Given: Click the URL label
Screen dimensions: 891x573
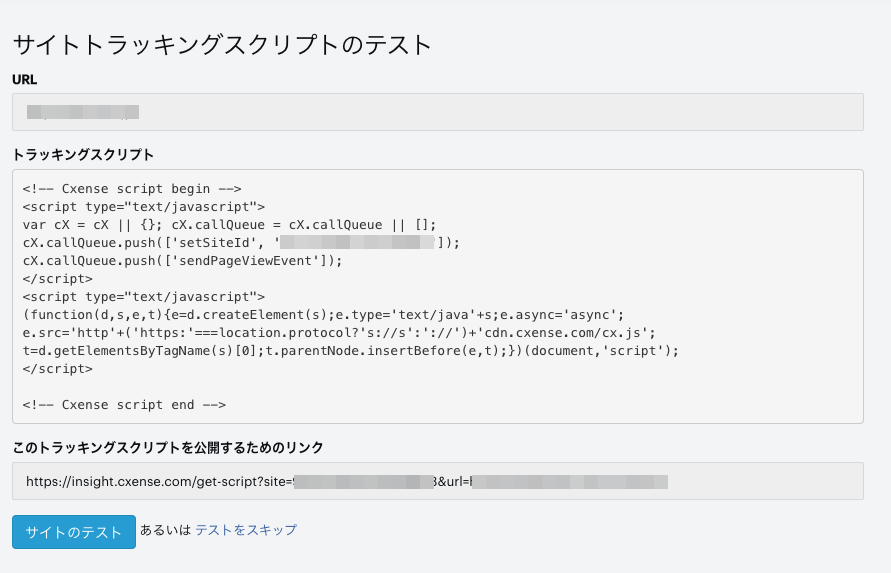Looking at the screenshot, I should click(24, 80).
